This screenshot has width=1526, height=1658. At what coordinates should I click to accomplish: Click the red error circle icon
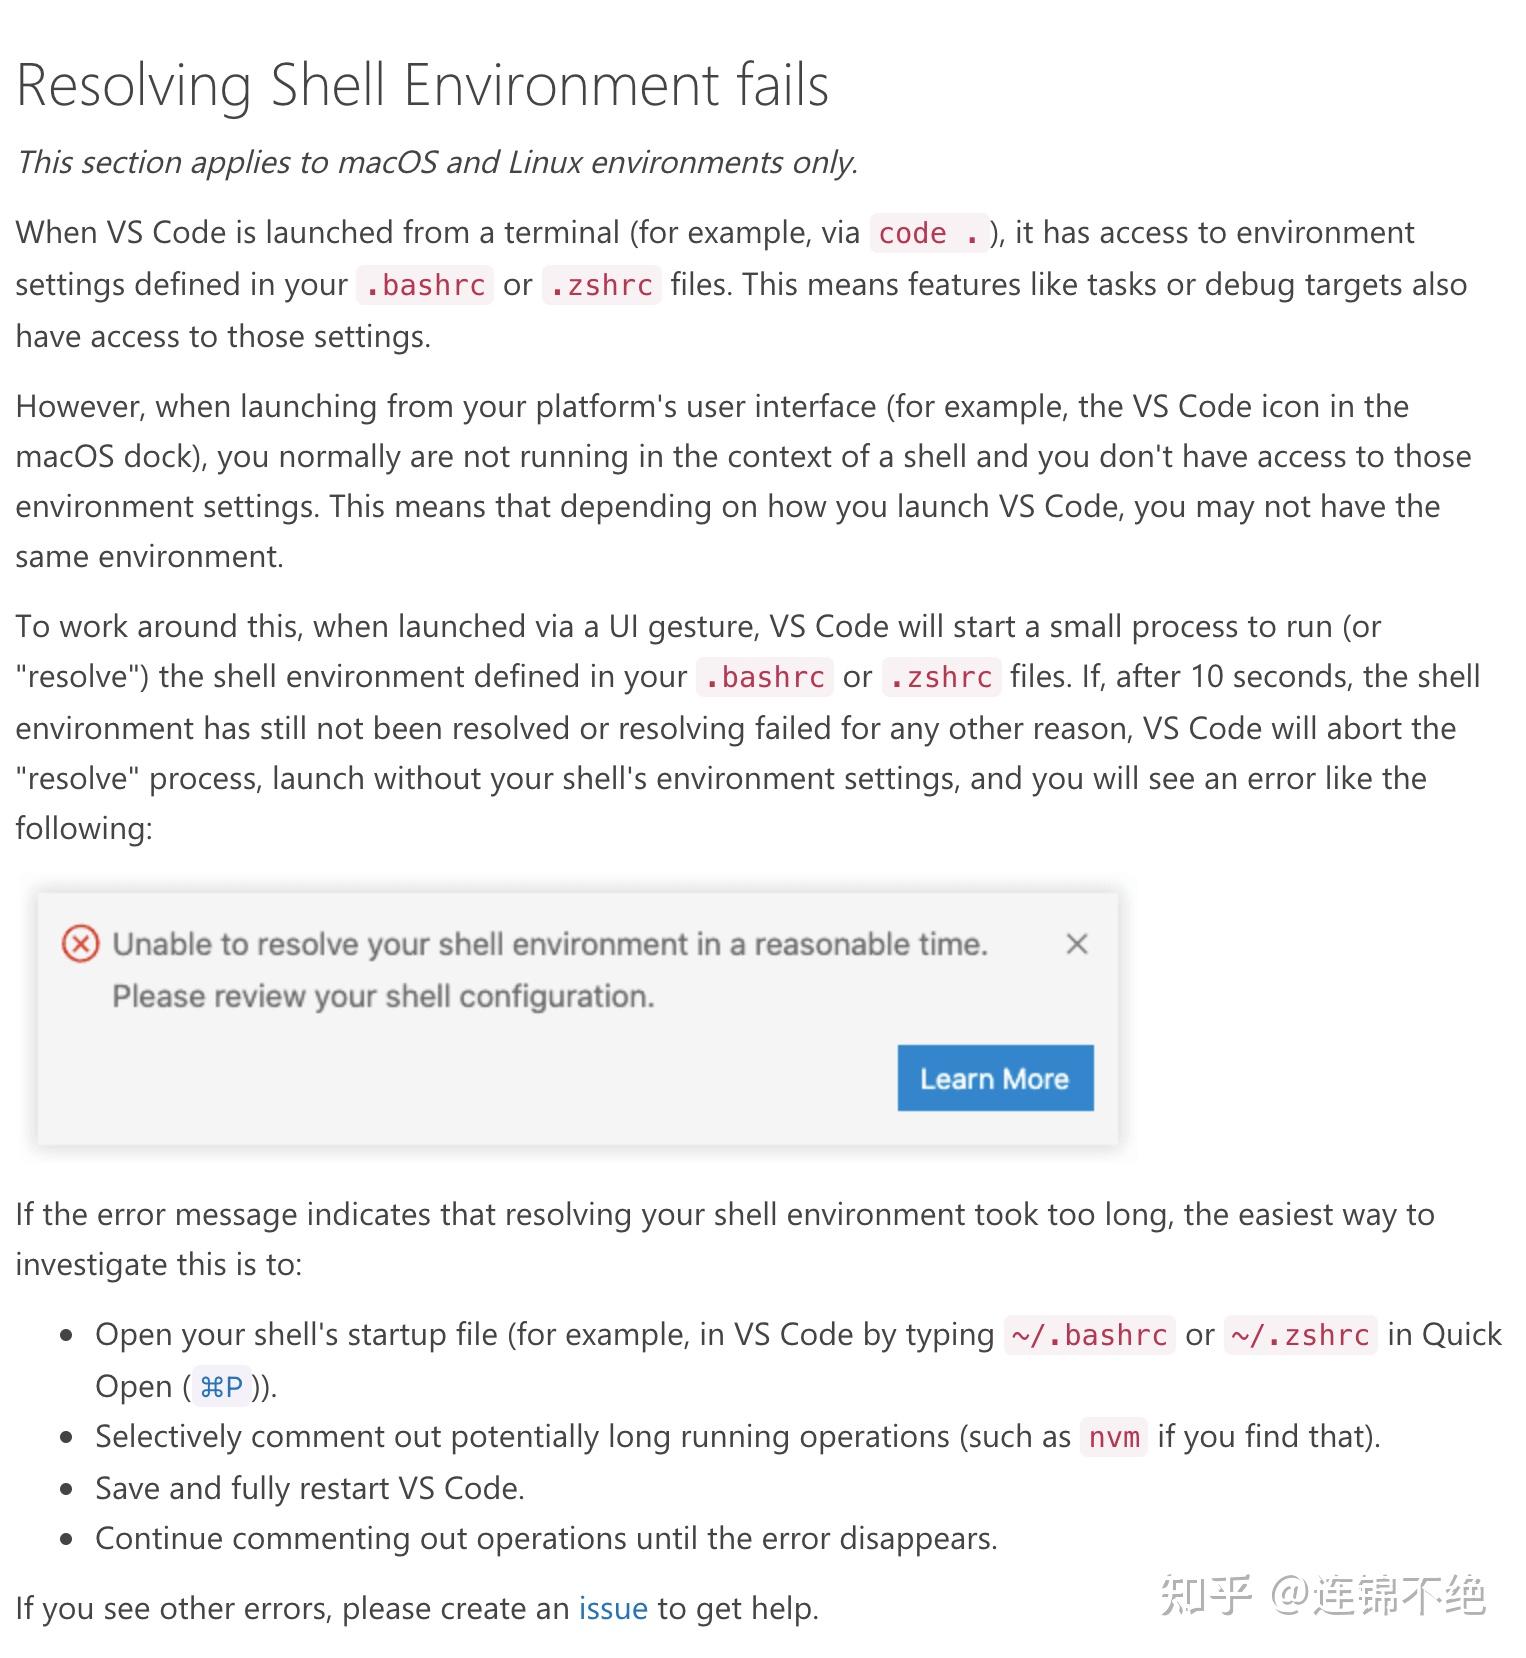click(81, 944)
